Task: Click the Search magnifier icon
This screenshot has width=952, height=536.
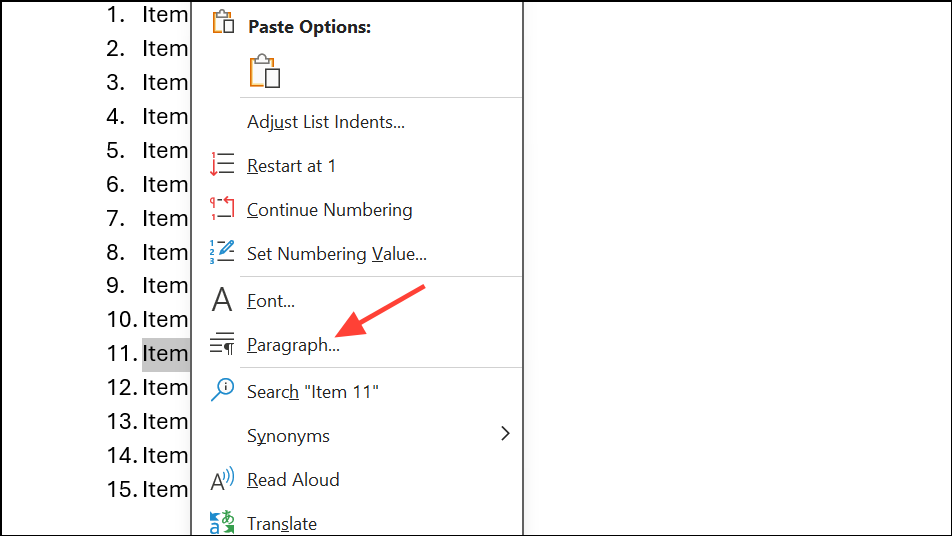Action: click(222, 391)
